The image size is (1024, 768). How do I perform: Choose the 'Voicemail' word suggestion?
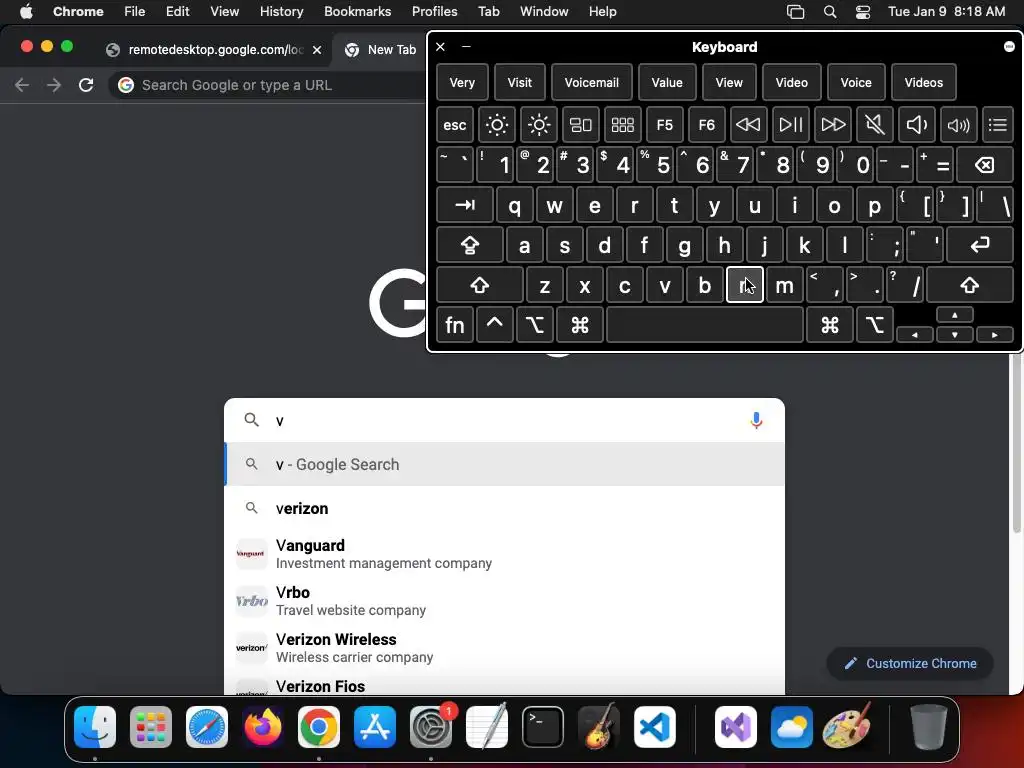592,82
